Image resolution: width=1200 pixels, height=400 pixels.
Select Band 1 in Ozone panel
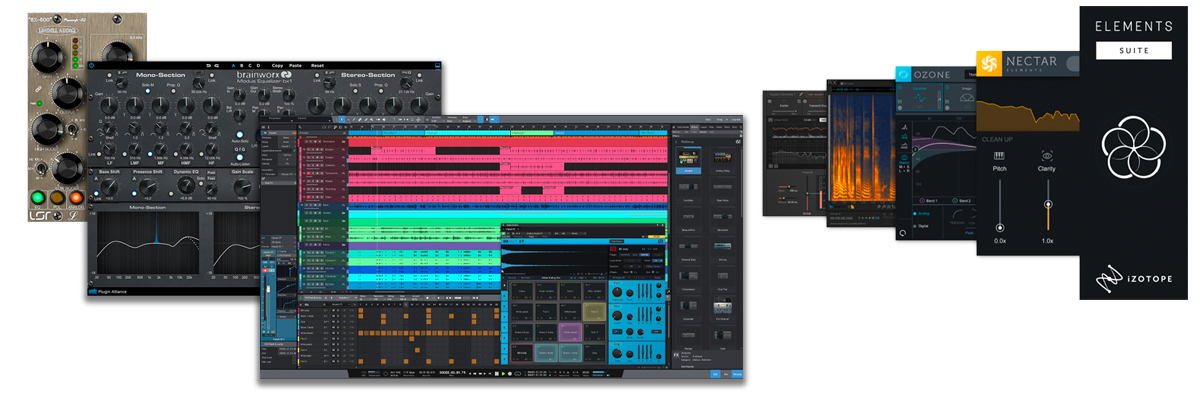click(x=930, y=201)
